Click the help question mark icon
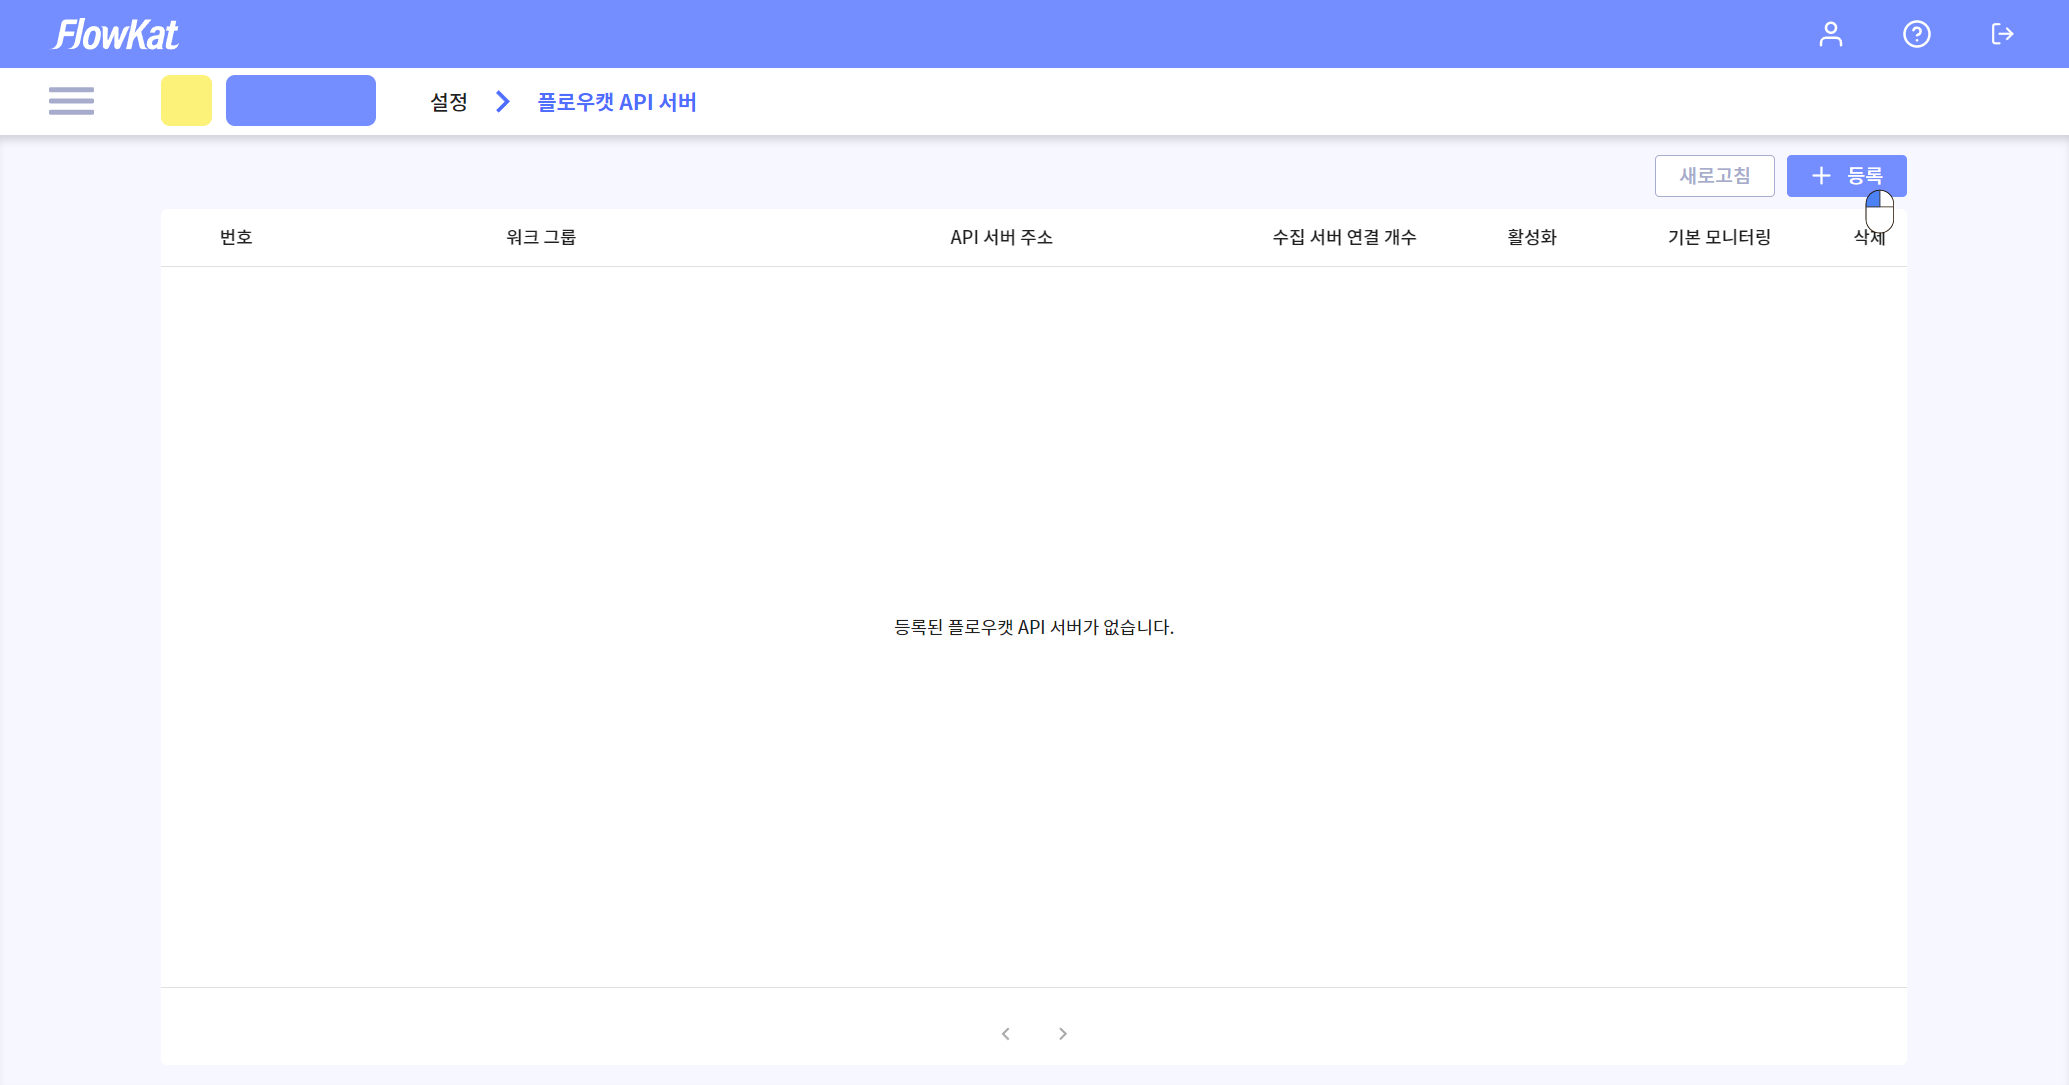2069x1085 pixels. [1916, 34]
